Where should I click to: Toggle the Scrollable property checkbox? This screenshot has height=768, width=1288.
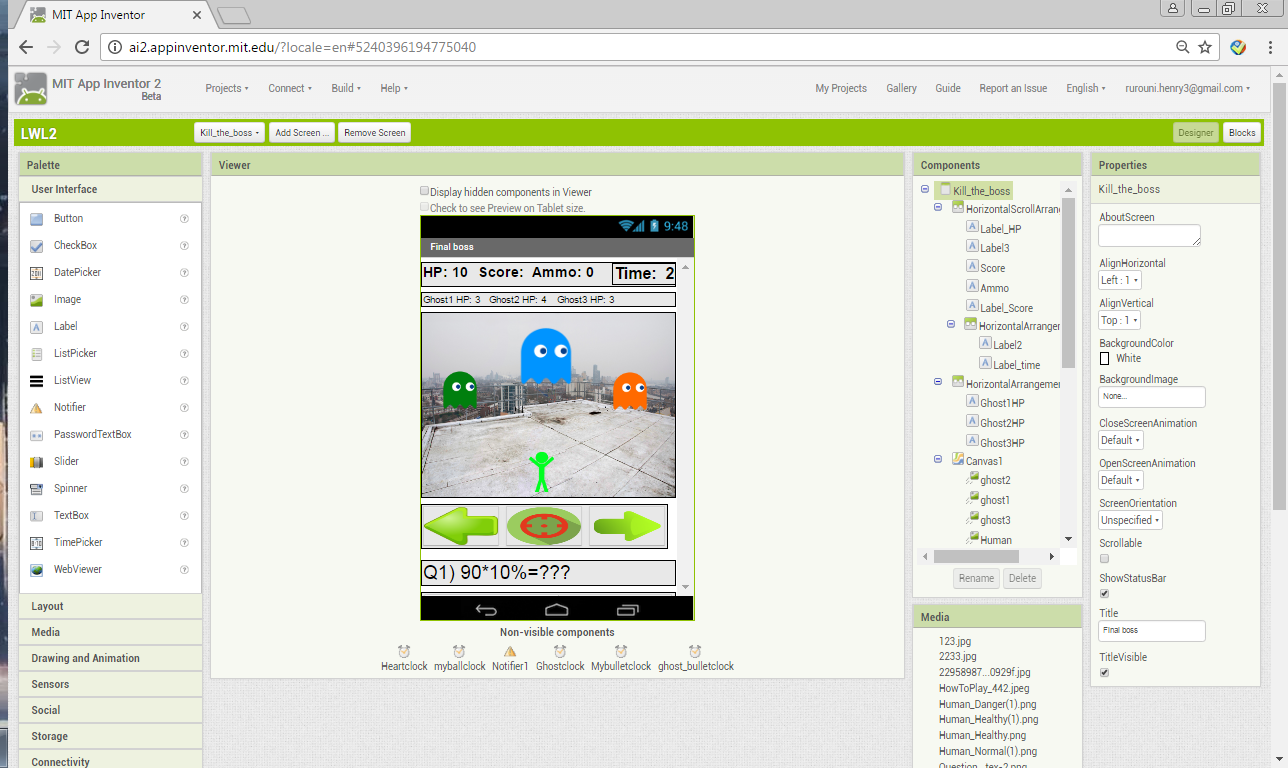[1104, 558]
